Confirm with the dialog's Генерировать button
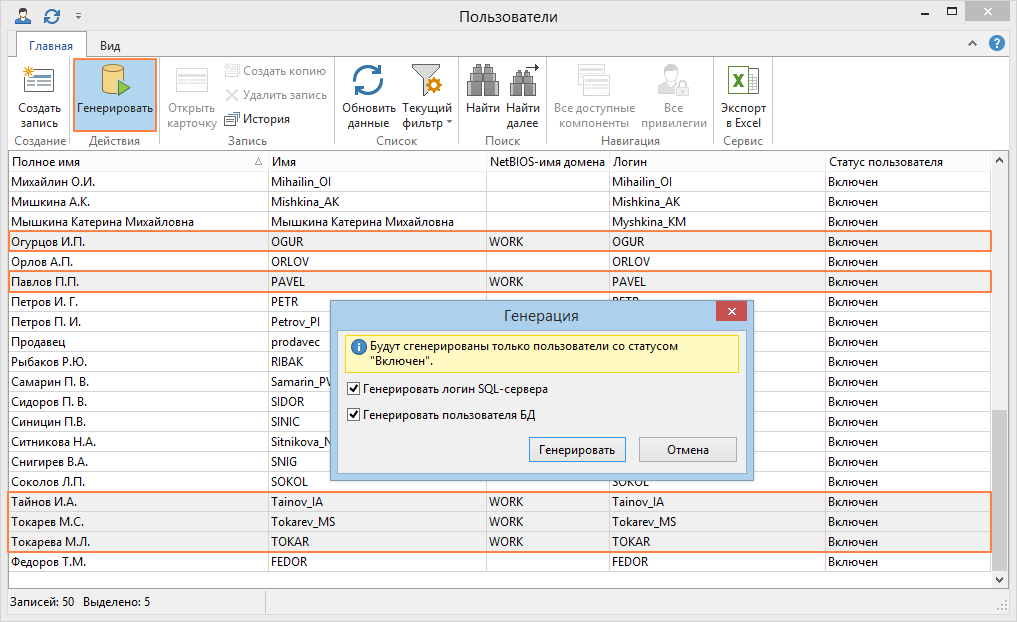 [577, 450]
